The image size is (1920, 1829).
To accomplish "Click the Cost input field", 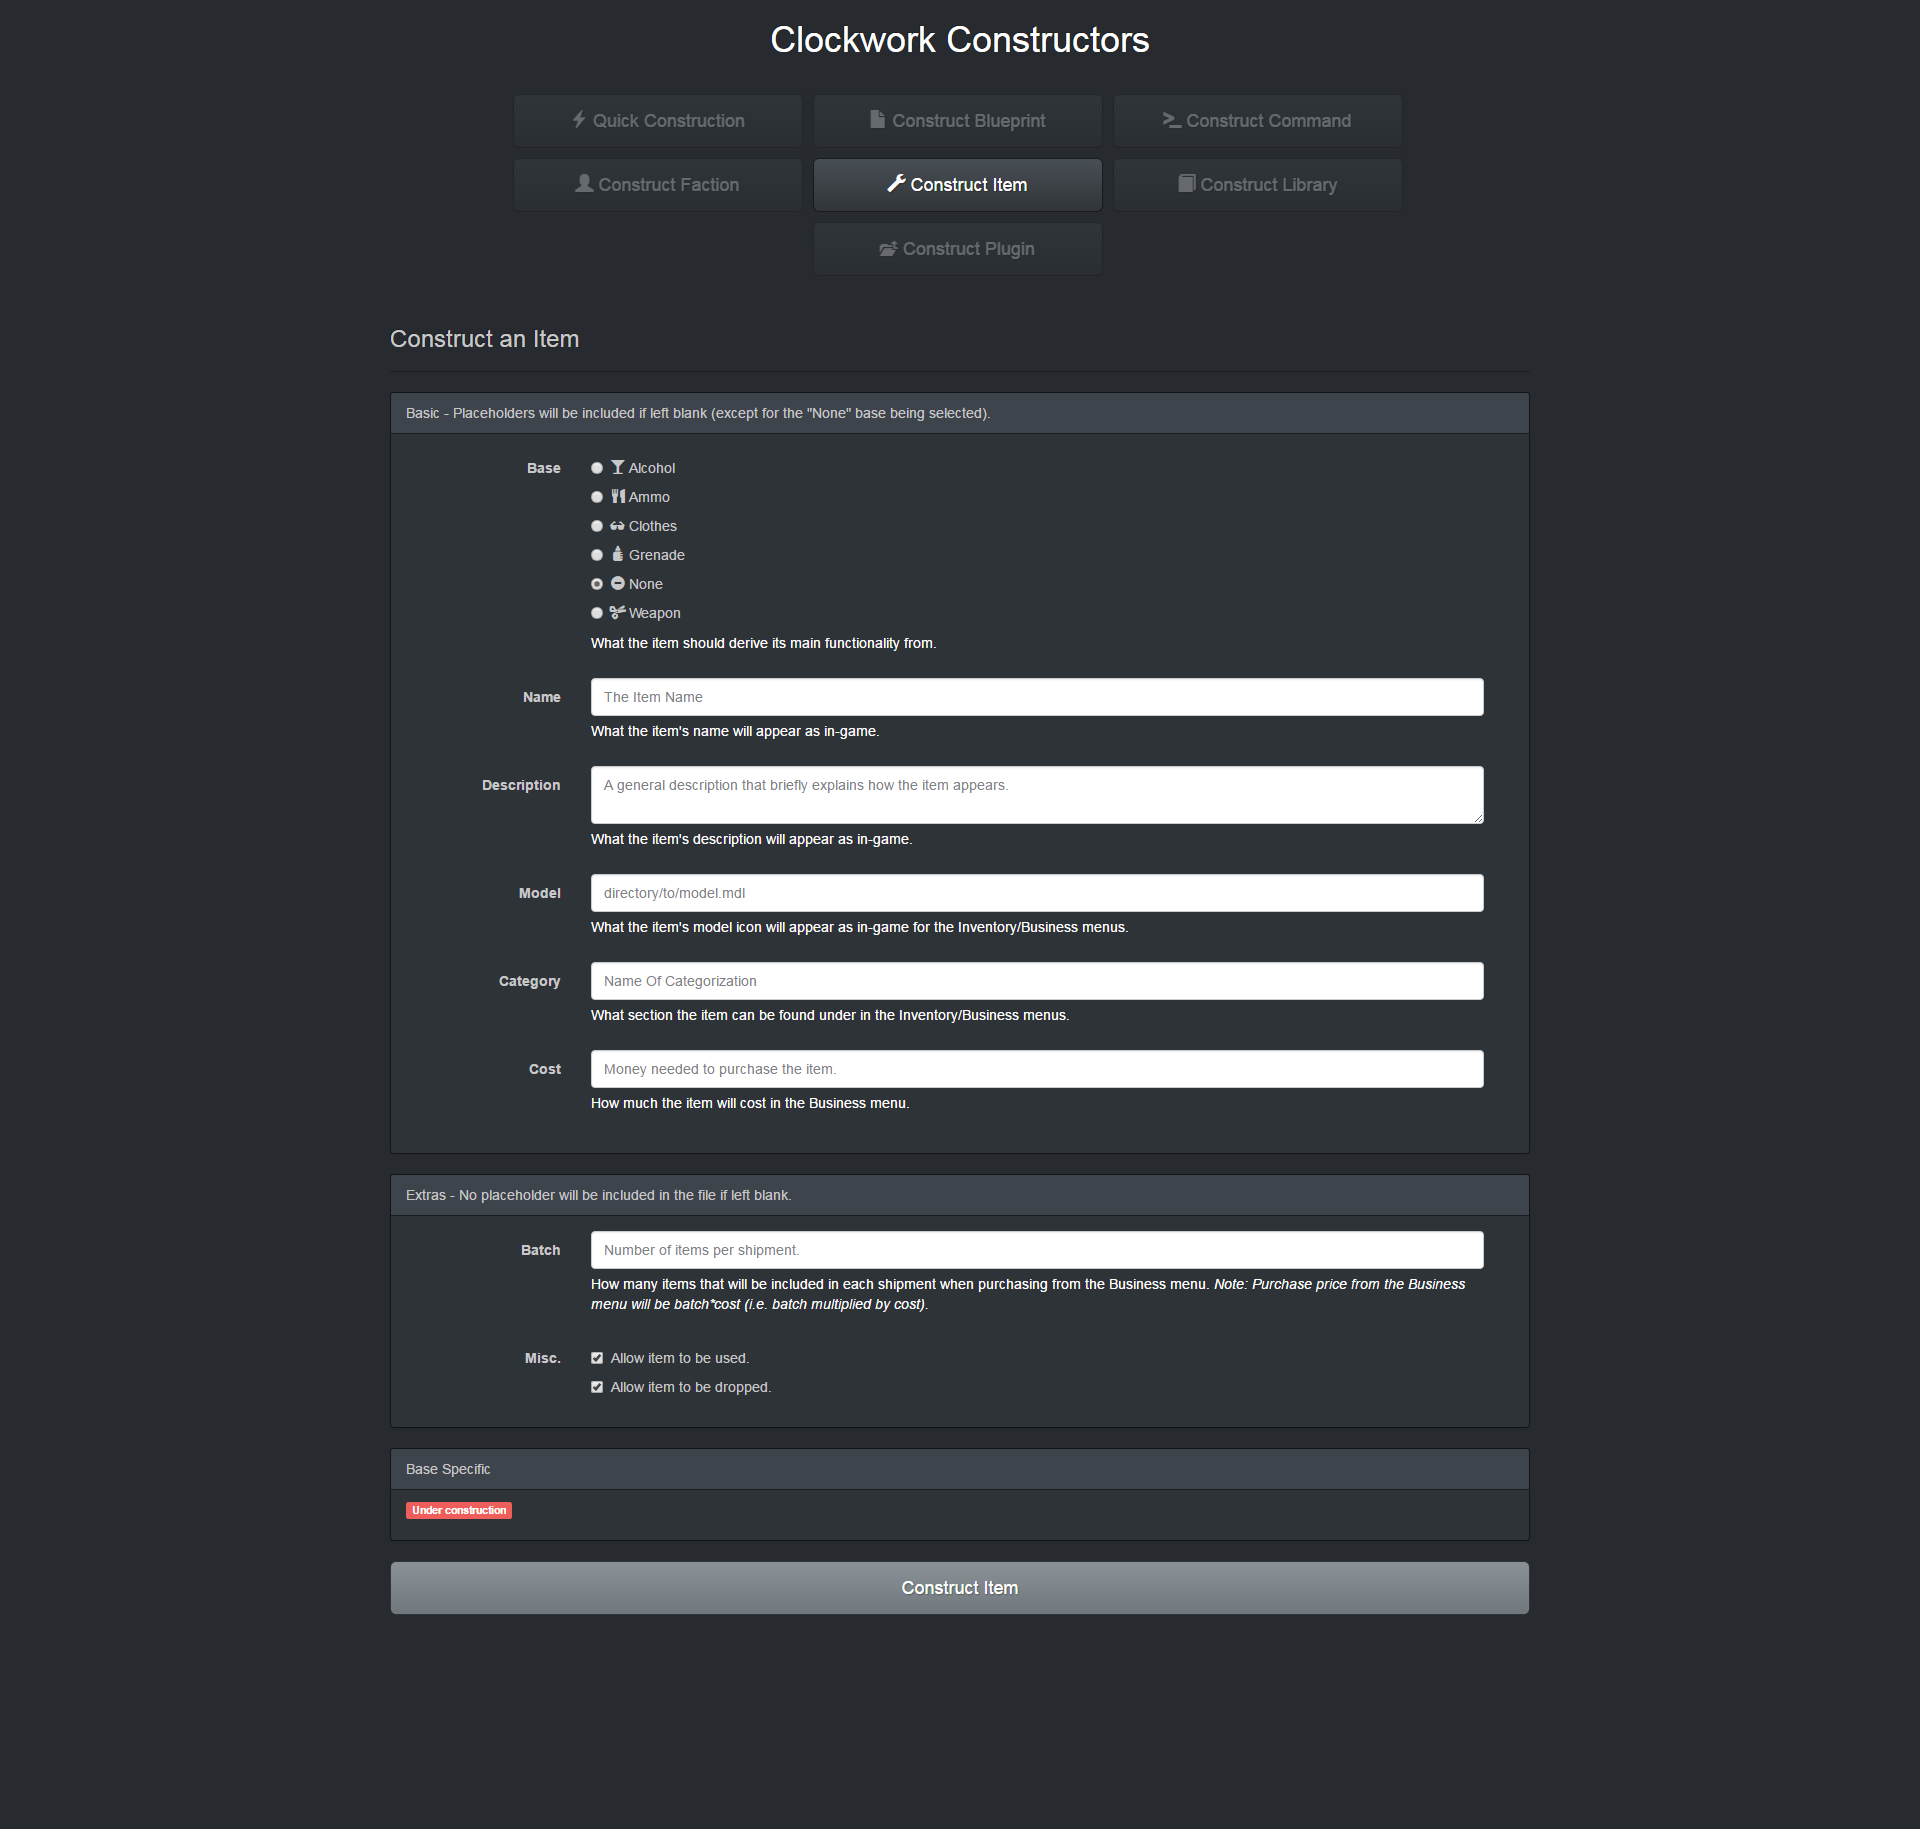I will (x=1036, y=1069).
